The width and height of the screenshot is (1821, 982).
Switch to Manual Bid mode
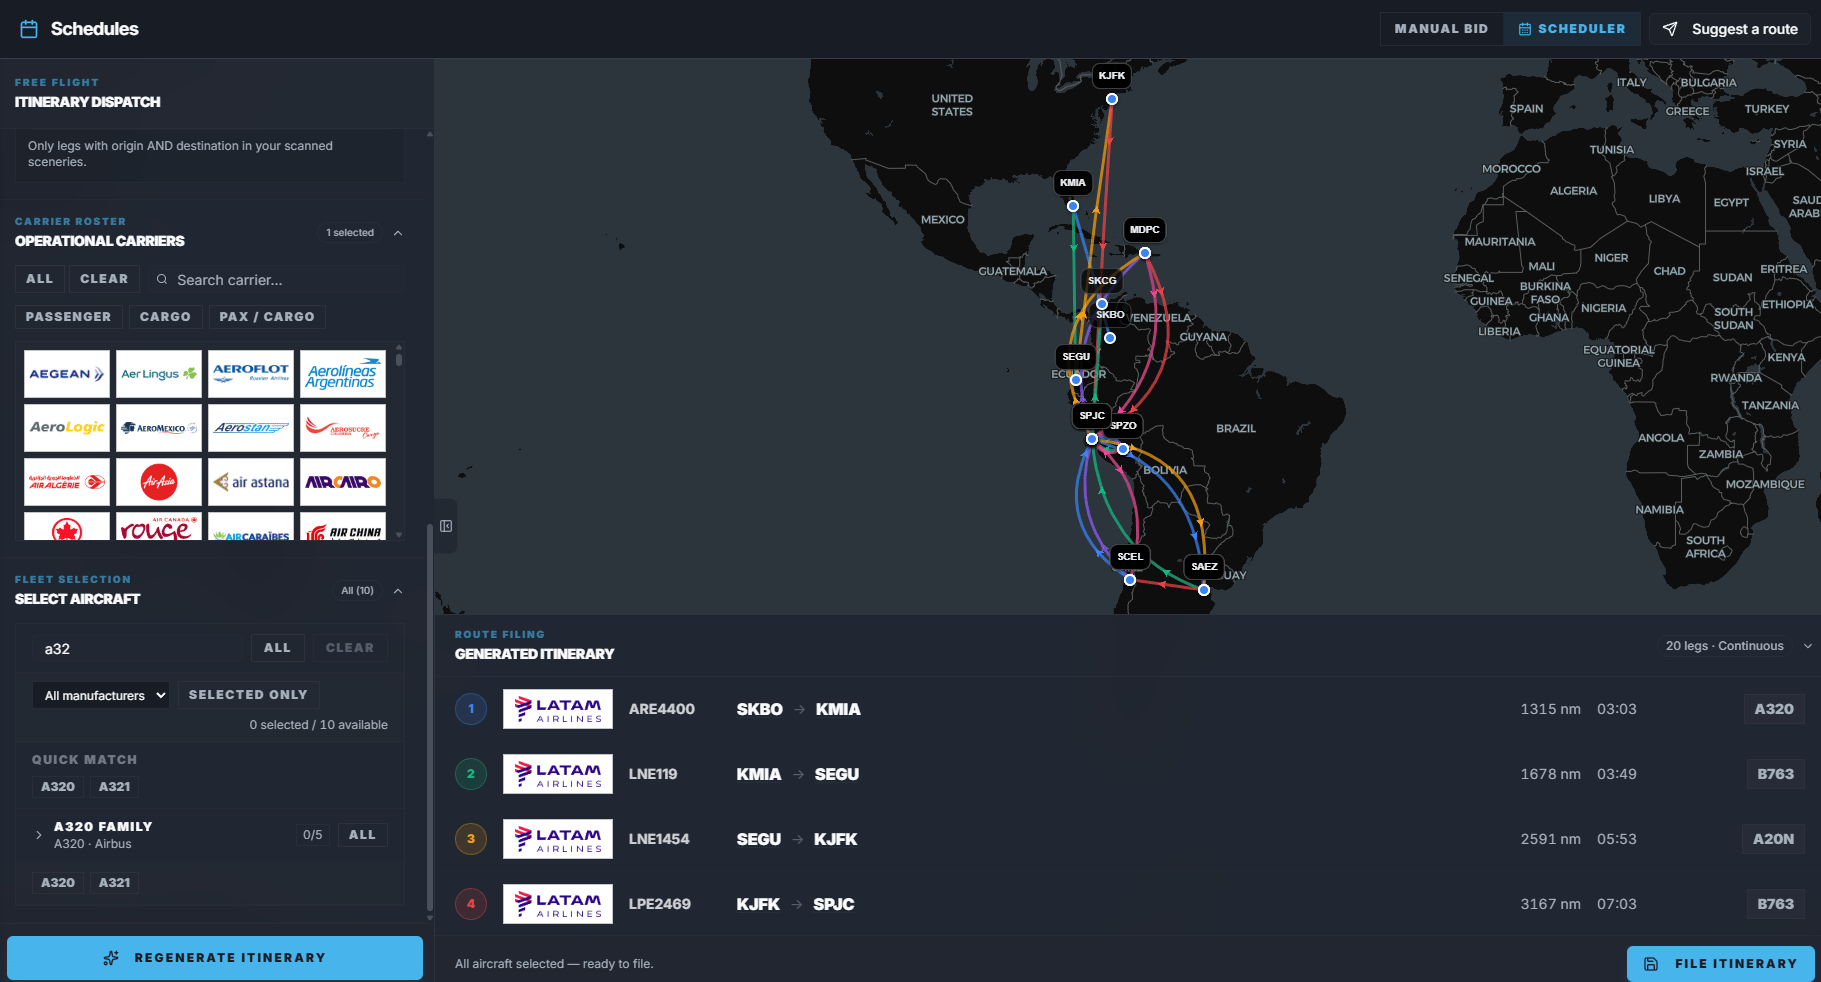click(1441, 29)
